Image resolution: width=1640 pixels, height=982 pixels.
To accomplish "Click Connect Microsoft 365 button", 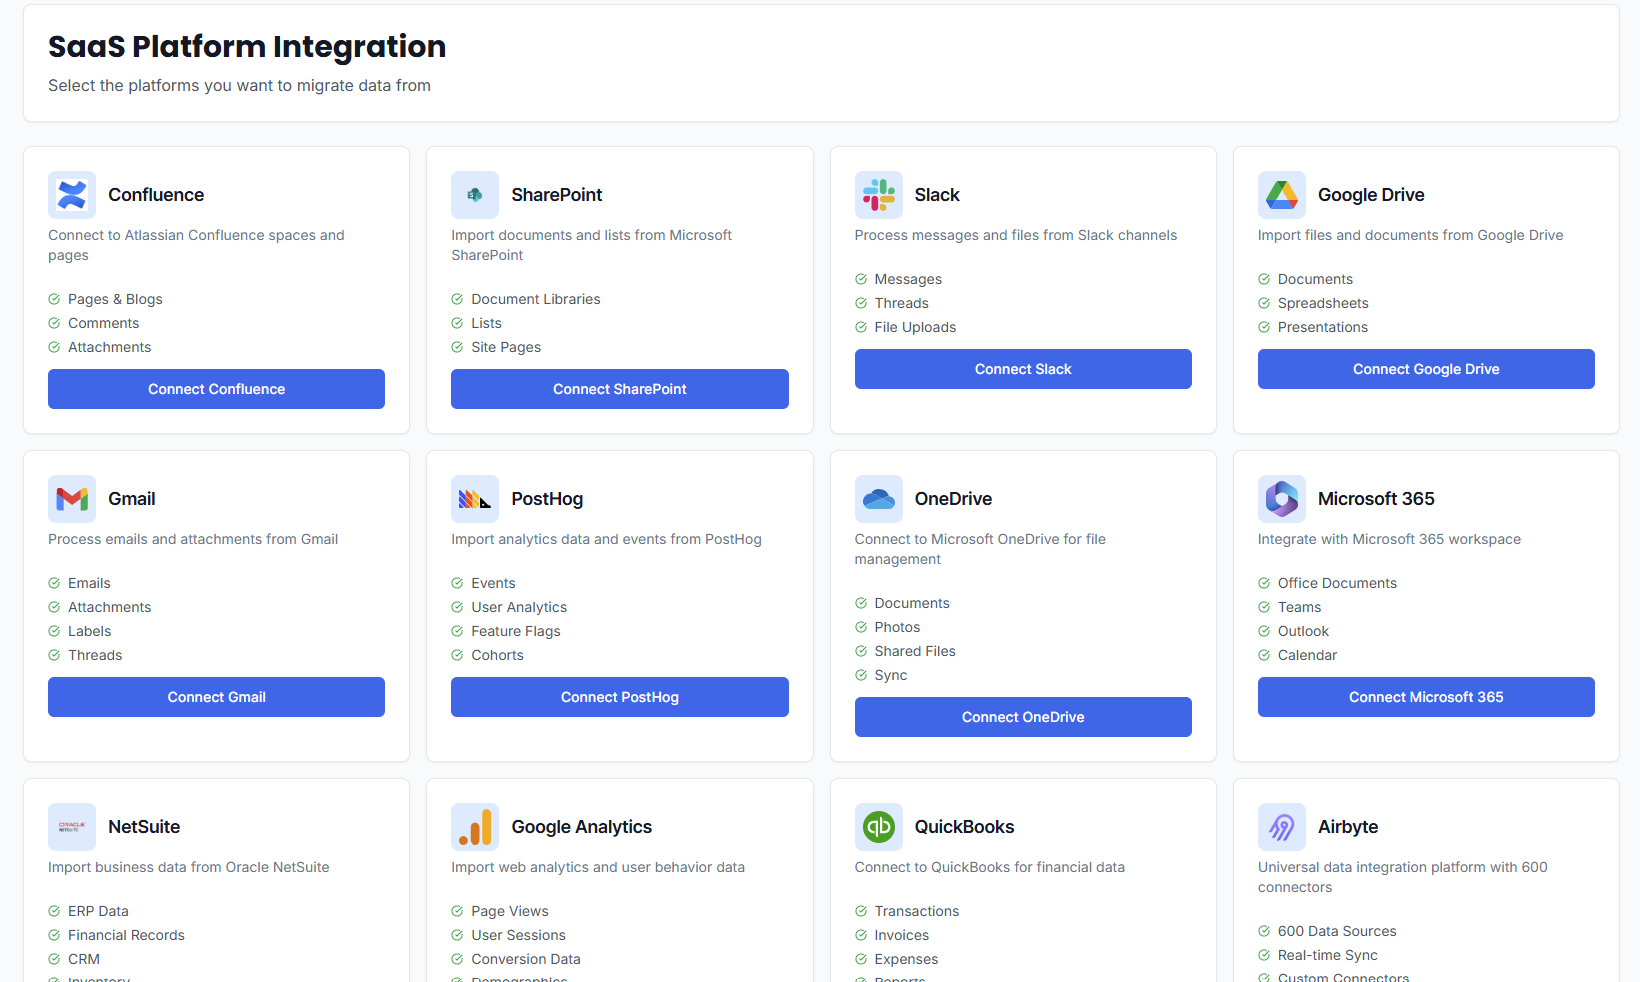I will pyautogui.click(x=1426, y=697).
